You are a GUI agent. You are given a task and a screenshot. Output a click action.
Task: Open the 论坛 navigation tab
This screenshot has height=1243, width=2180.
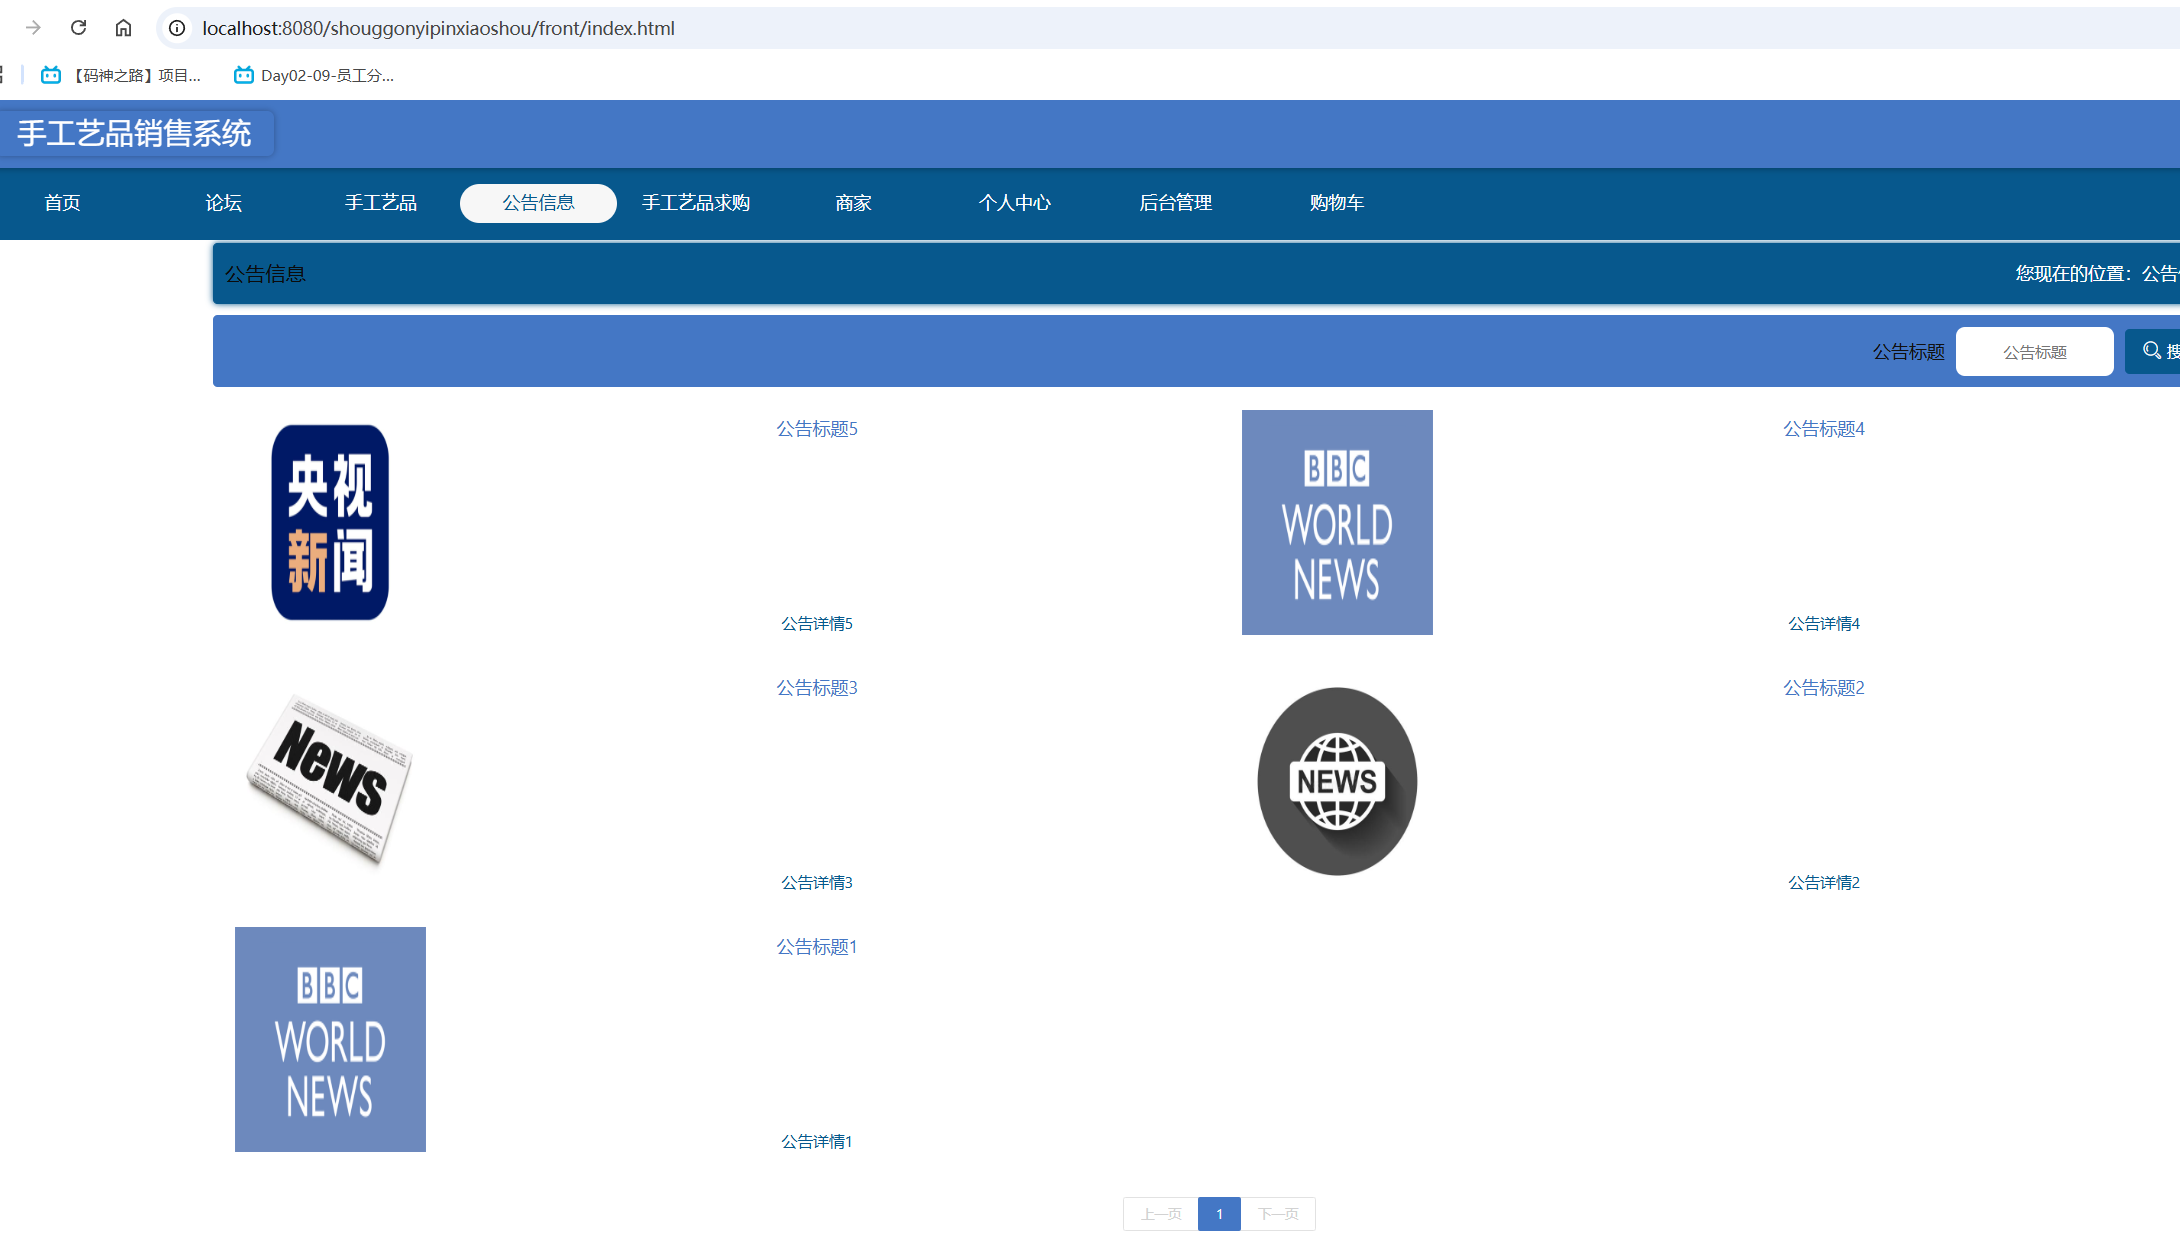[x=223, y=203]
